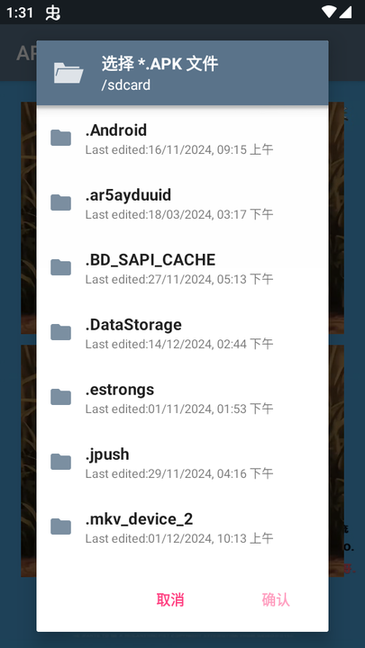Open the .mkv_device_2 folder name
Screen dimensions: 365x648
[x=139, y=519]
